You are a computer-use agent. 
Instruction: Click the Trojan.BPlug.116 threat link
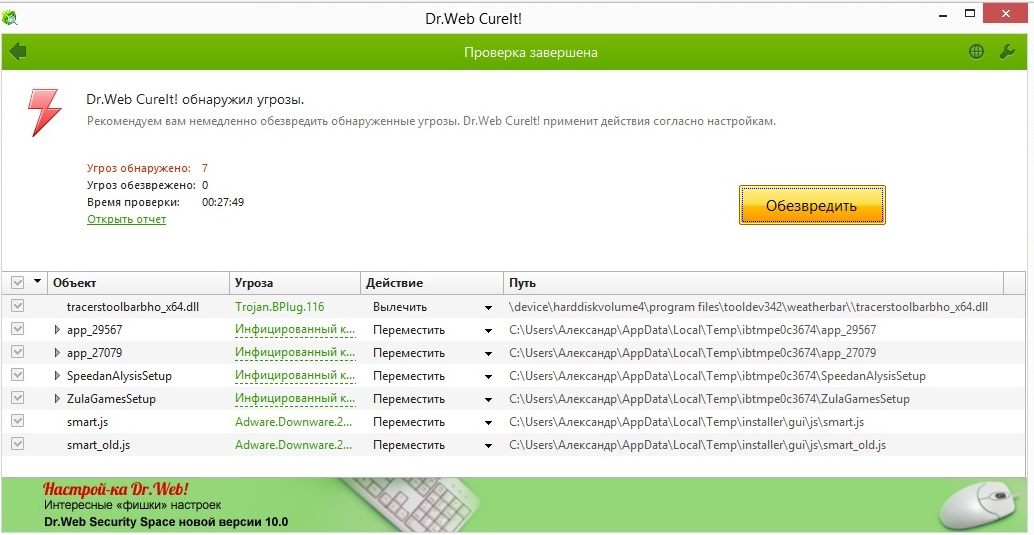(x=280, y=307)
